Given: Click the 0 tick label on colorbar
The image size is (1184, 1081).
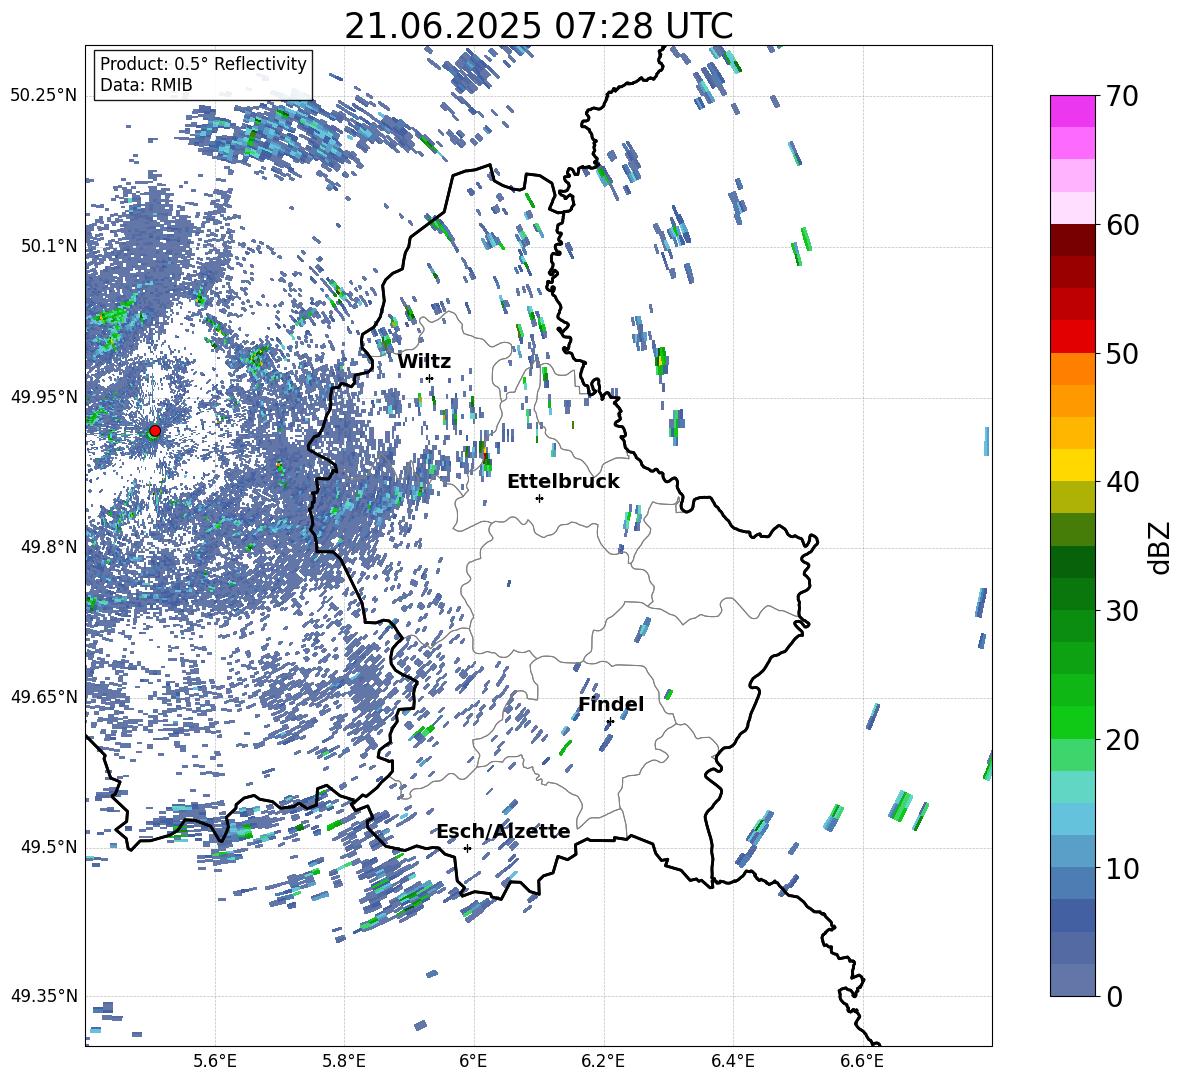Looking at the screenshot, I should pyautogui.click(x=1114, y=996).
